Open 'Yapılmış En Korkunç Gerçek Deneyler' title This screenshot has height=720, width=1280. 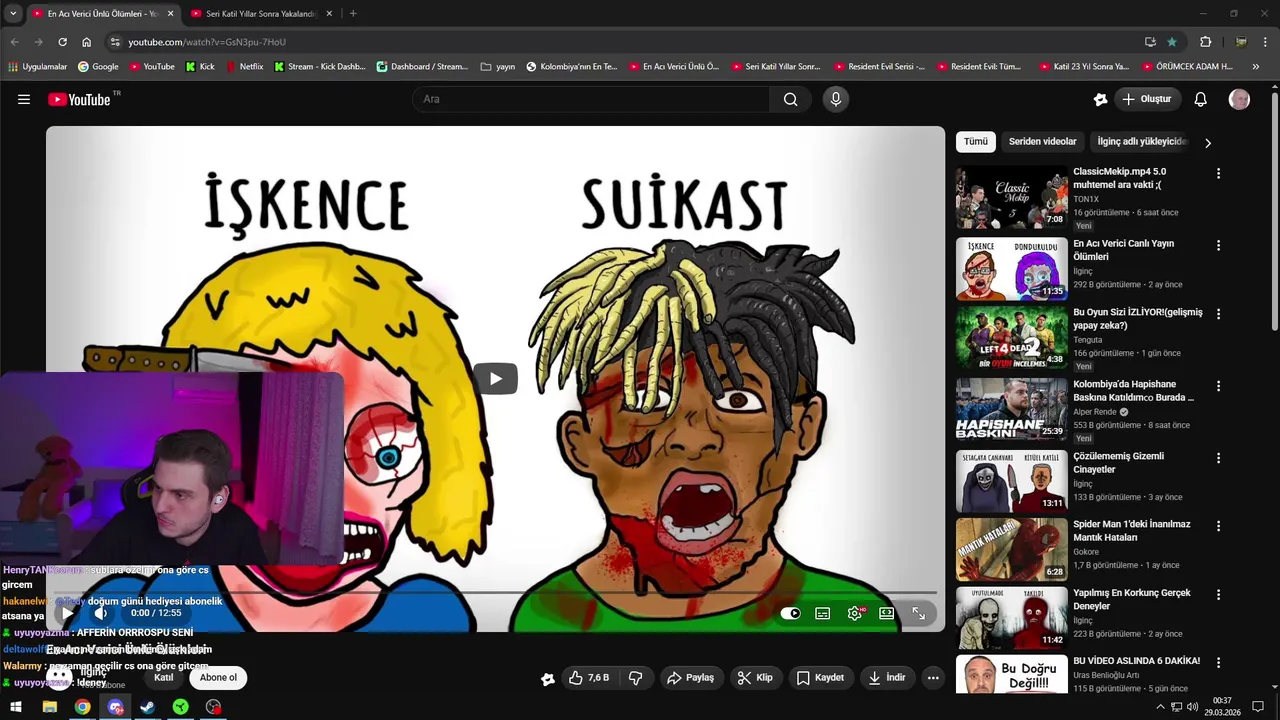(x=1132, y=599)
